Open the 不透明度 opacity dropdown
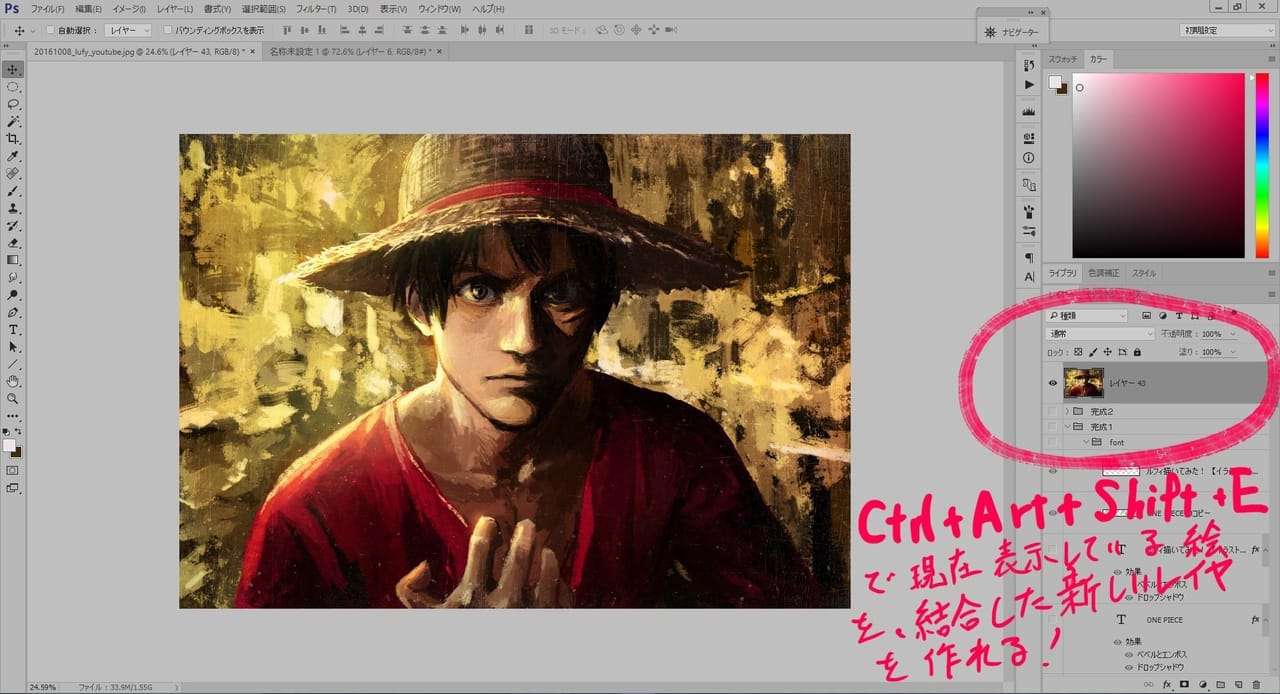Image resolution: width=1280 pixels, height=694 pixels. [x=1233, y=334]
